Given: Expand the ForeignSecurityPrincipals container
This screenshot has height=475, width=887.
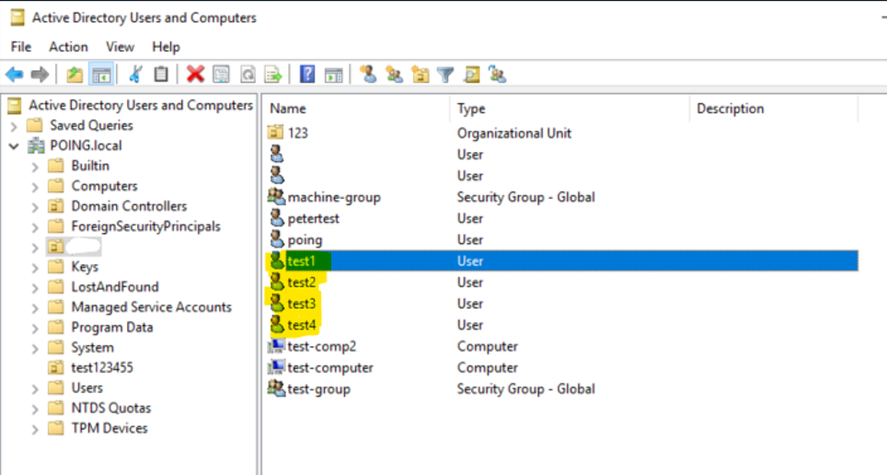Looking at the screenshot, I should coord(35,227).
